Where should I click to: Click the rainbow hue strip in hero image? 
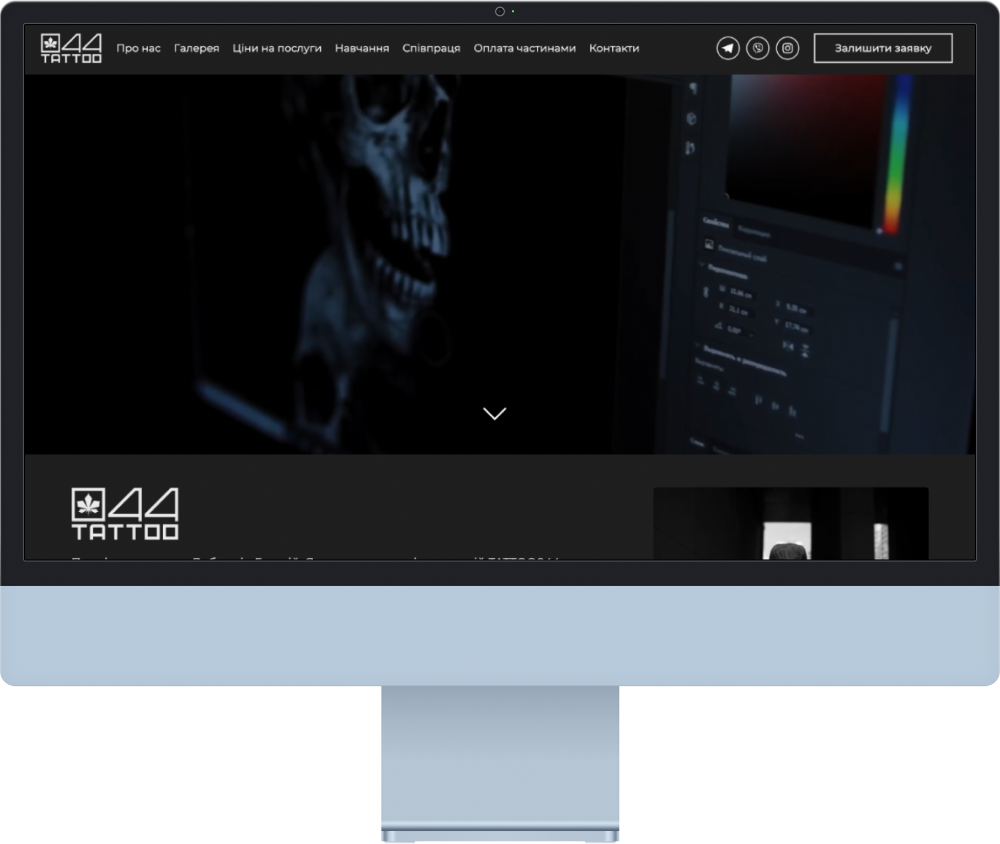[898, 150]
